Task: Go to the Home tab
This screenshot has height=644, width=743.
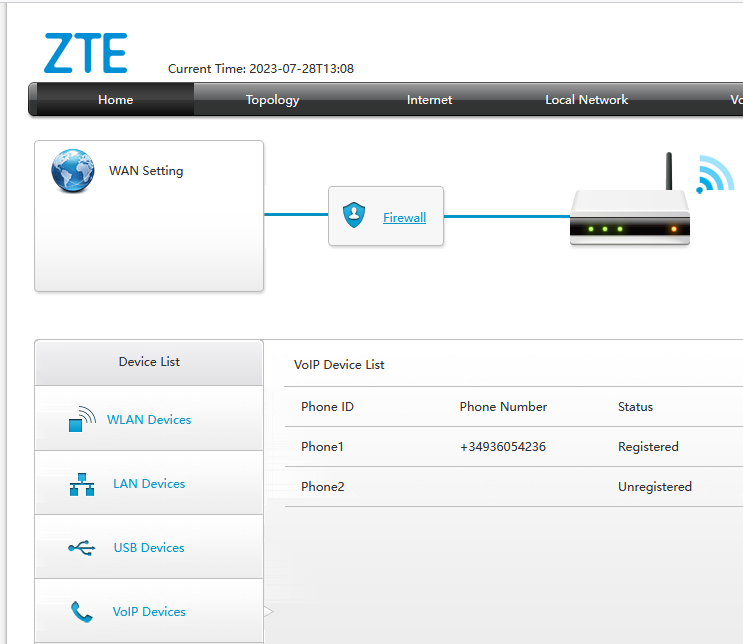Action: [115, 100]
